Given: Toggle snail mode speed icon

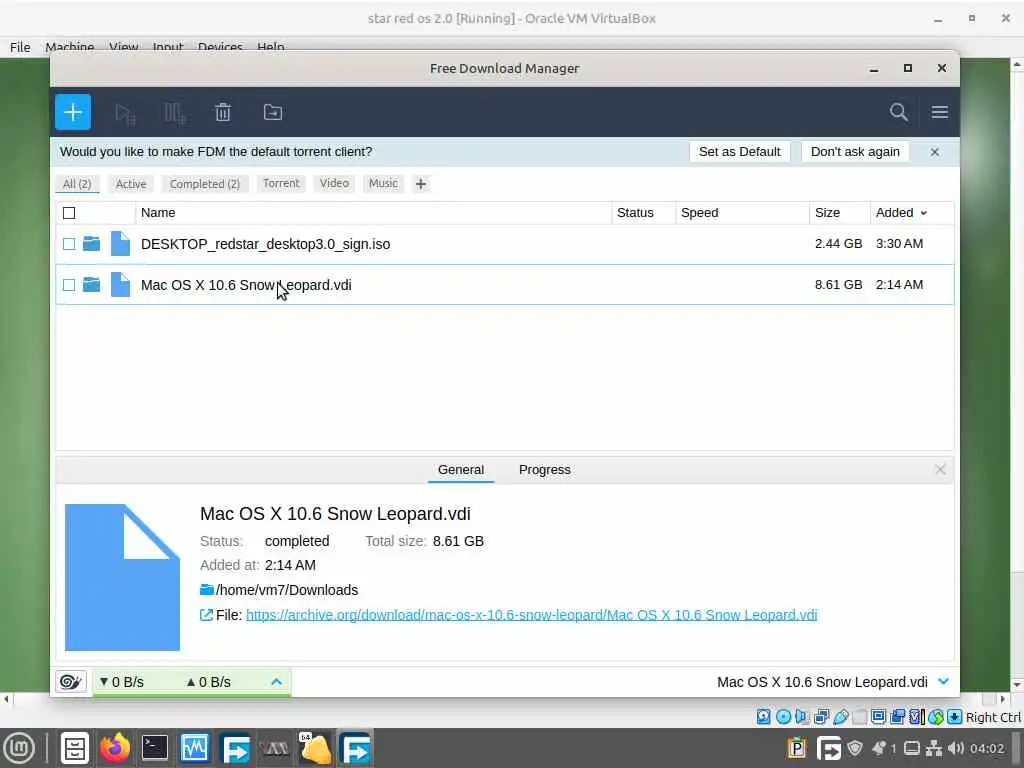Looking at the screenshot, I should tap(71, 682).
